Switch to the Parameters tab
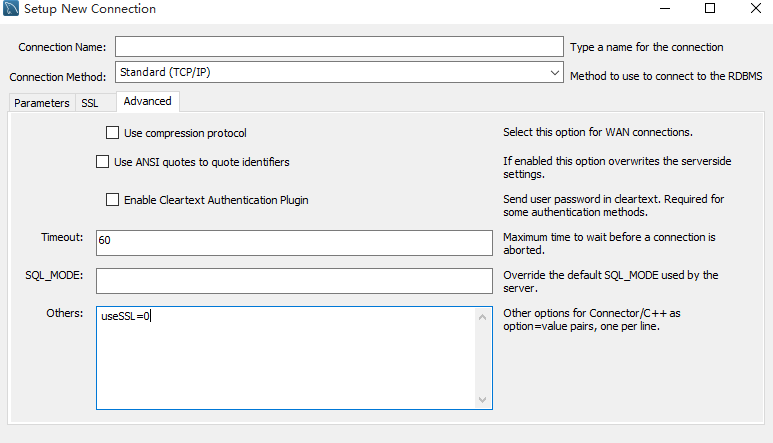 click(x=42, y=103)
